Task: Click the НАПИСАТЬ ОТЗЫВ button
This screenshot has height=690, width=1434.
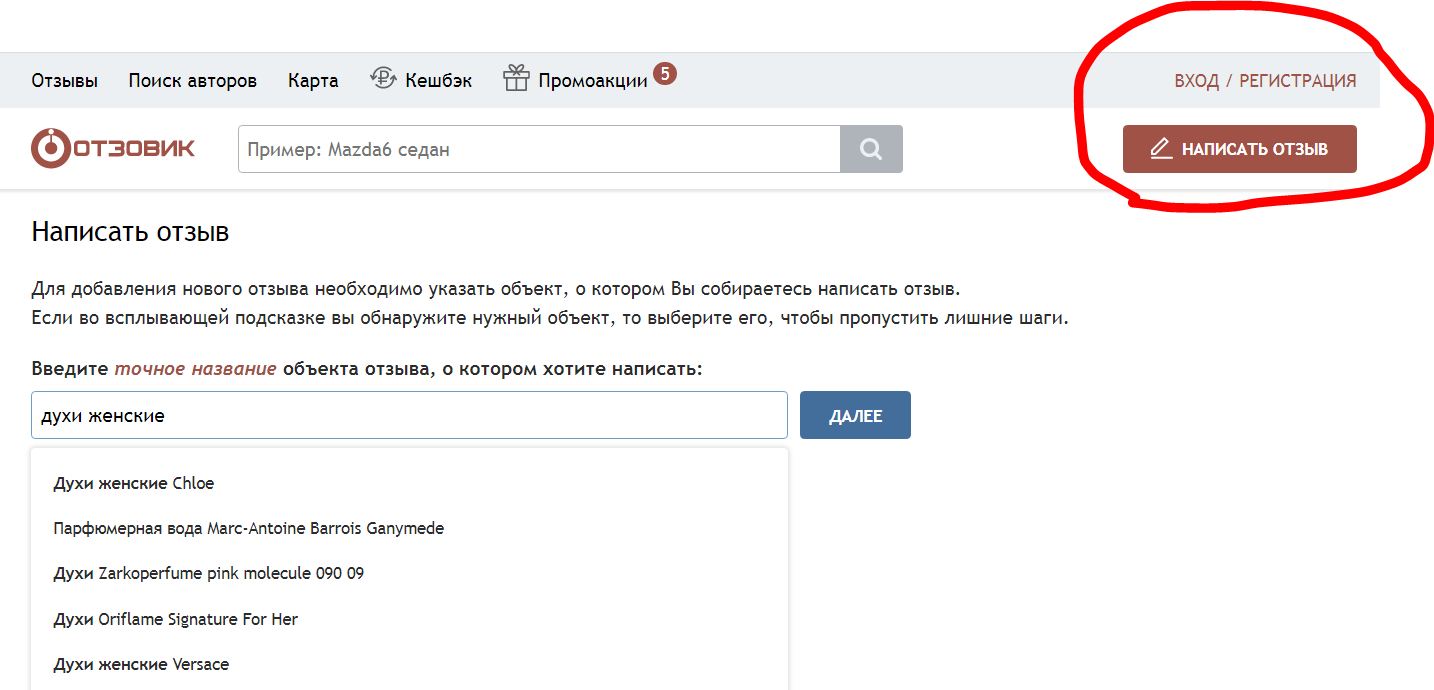Action: [x=1240, y=149]
